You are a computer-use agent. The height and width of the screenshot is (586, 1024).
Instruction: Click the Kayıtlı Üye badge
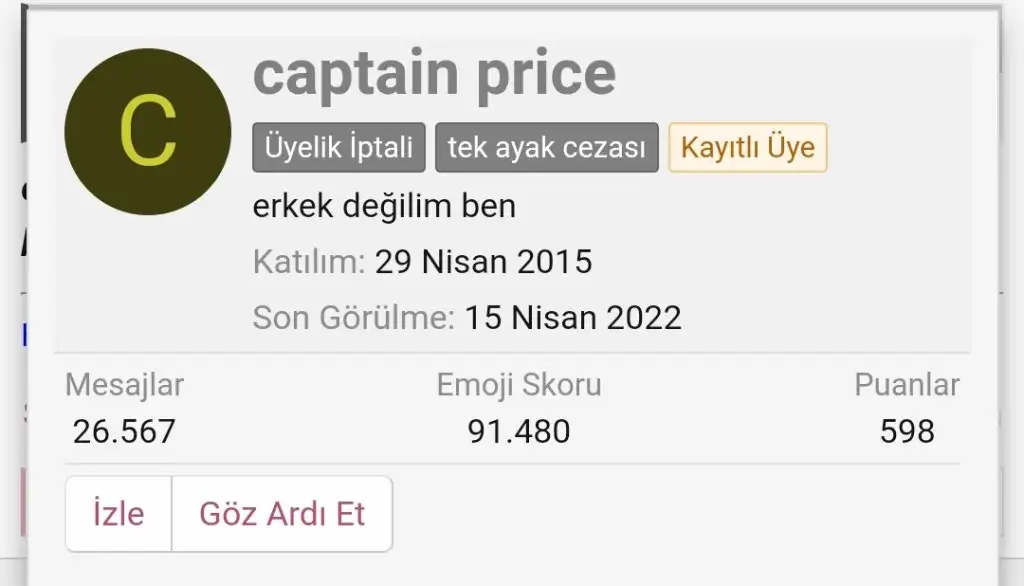747,148
